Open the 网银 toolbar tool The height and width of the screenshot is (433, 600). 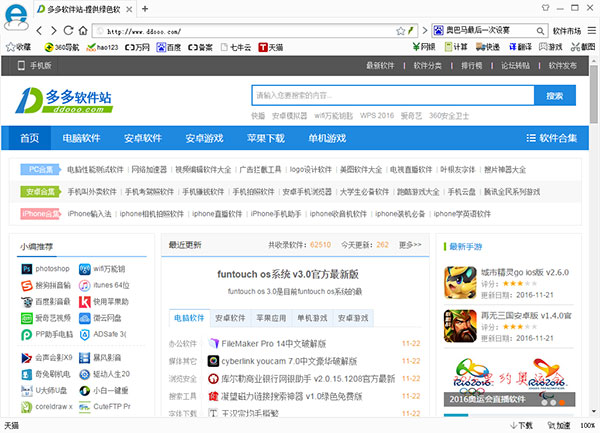pyautogui.click(x=424, y=47)
